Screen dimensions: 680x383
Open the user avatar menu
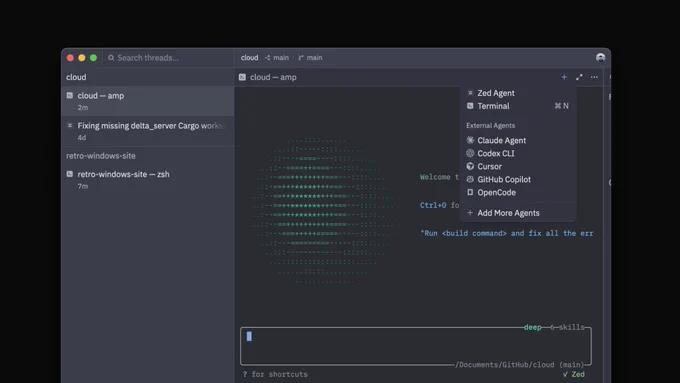[x=600, y=58]
